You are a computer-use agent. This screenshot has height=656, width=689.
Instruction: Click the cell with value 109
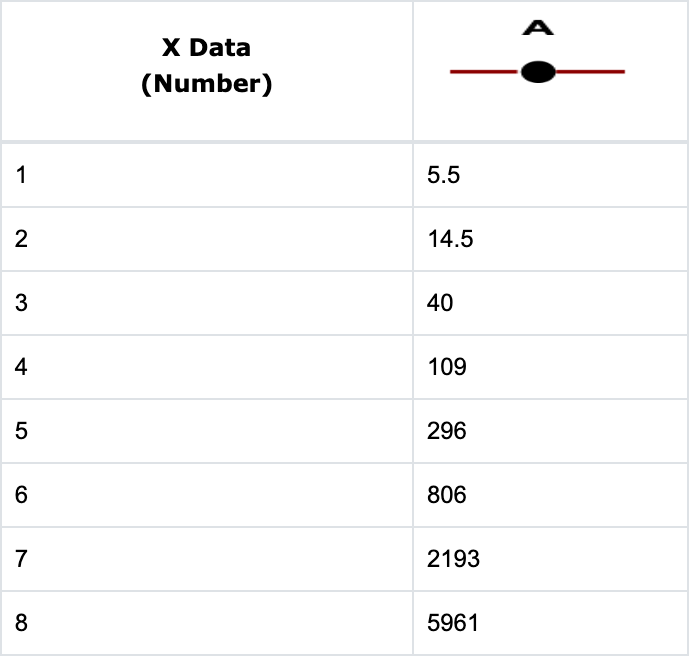click(446, 367)
